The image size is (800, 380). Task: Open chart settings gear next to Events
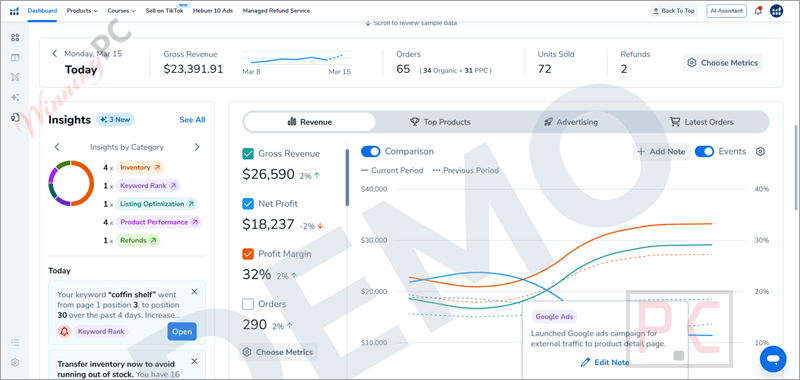tap(760, 151)
